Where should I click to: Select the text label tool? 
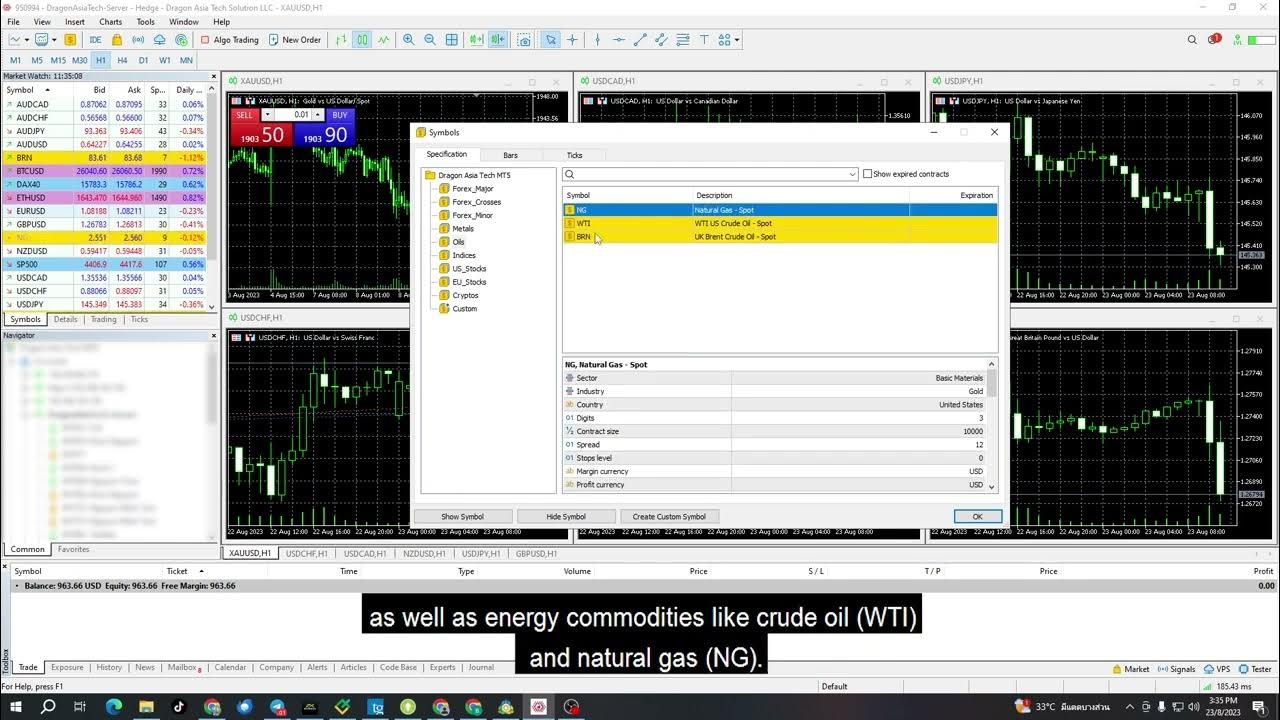coord(704,40)
